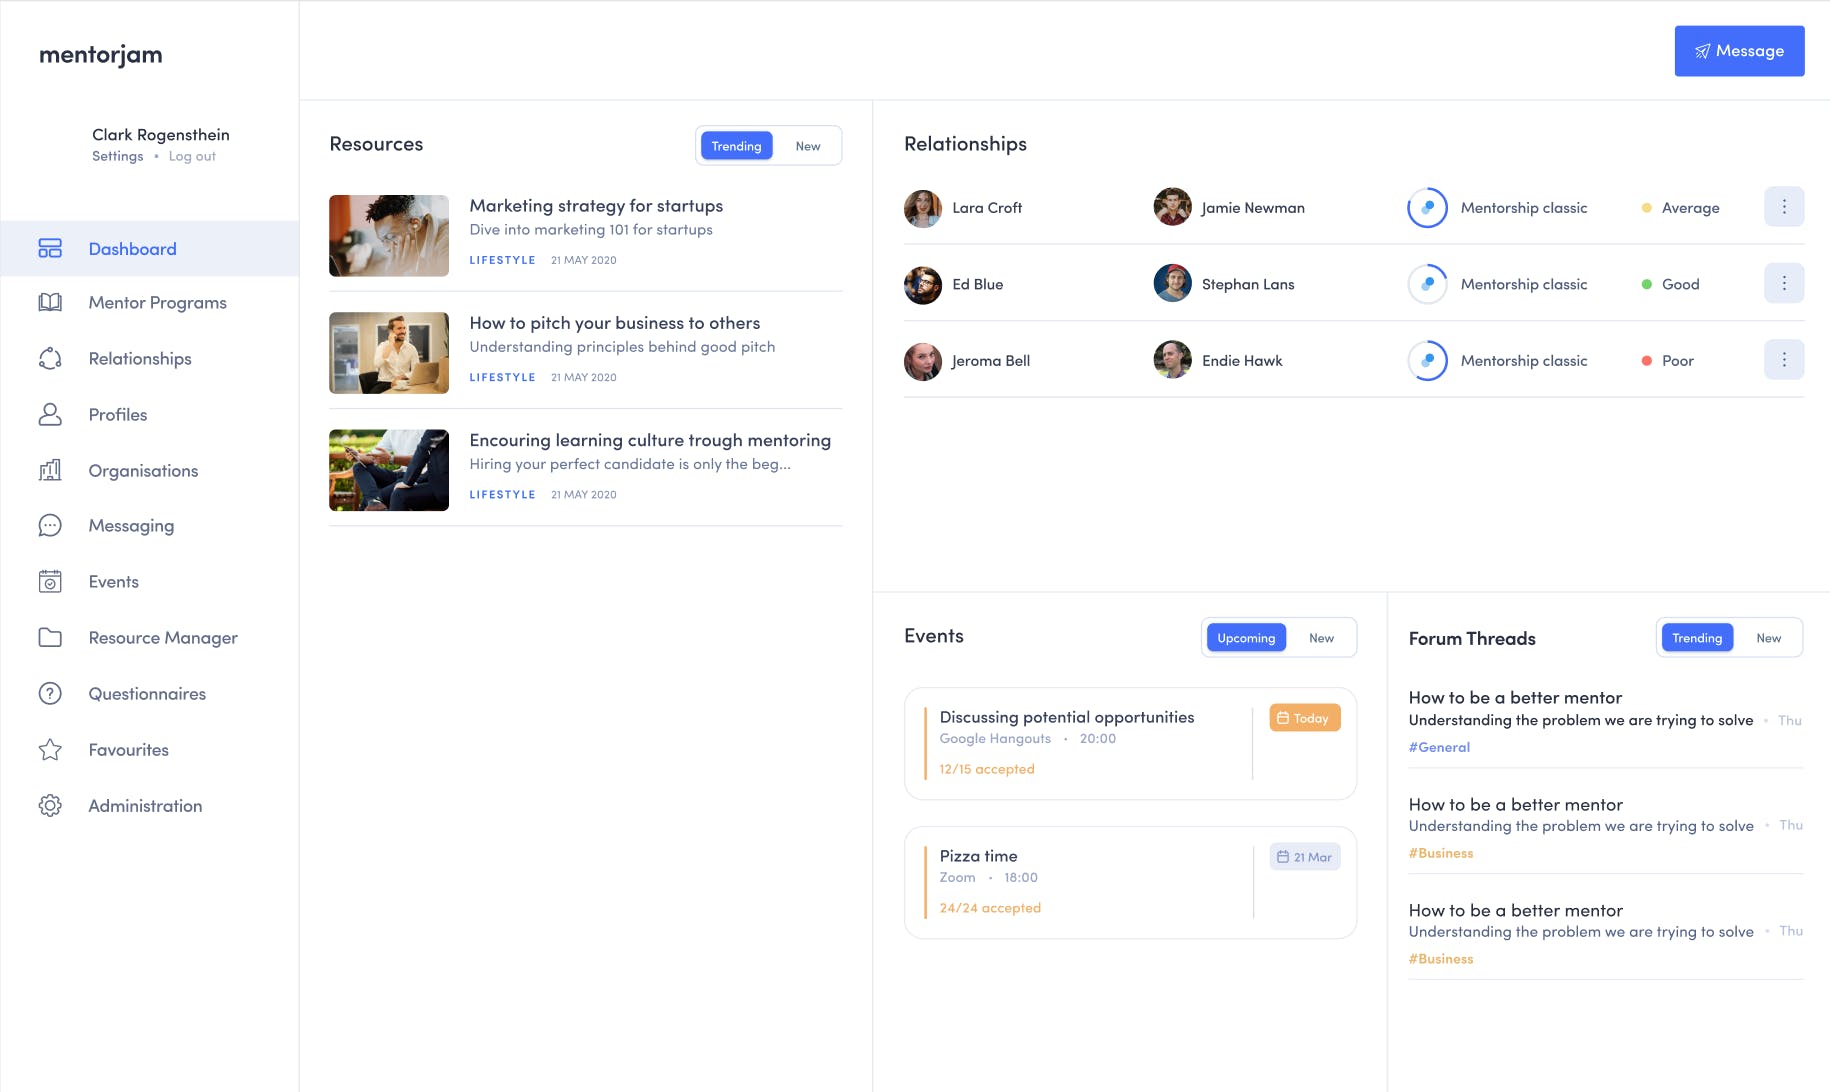Open the Marketing strategy for startups thumbnail

(389, 236)
